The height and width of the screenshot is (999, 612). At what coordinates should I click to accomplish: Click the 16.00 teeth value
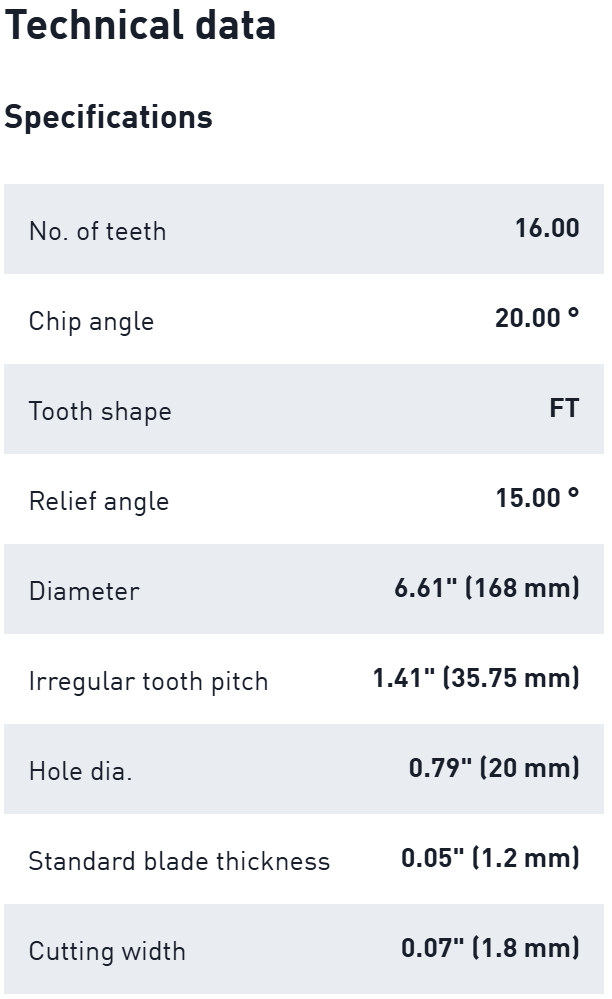[x=547, y=228]
